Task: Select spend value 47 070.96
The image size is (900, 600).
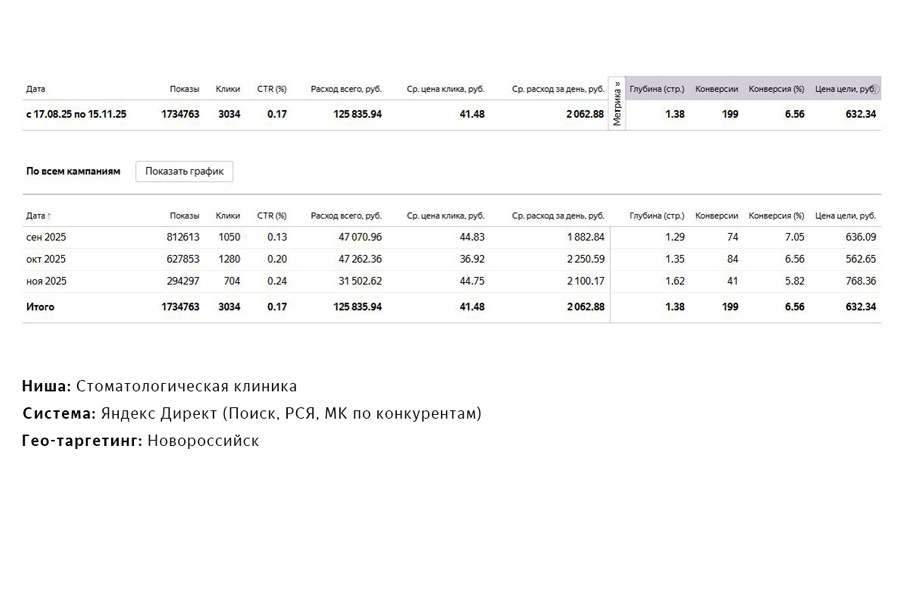Action: [x=360, y=237]
